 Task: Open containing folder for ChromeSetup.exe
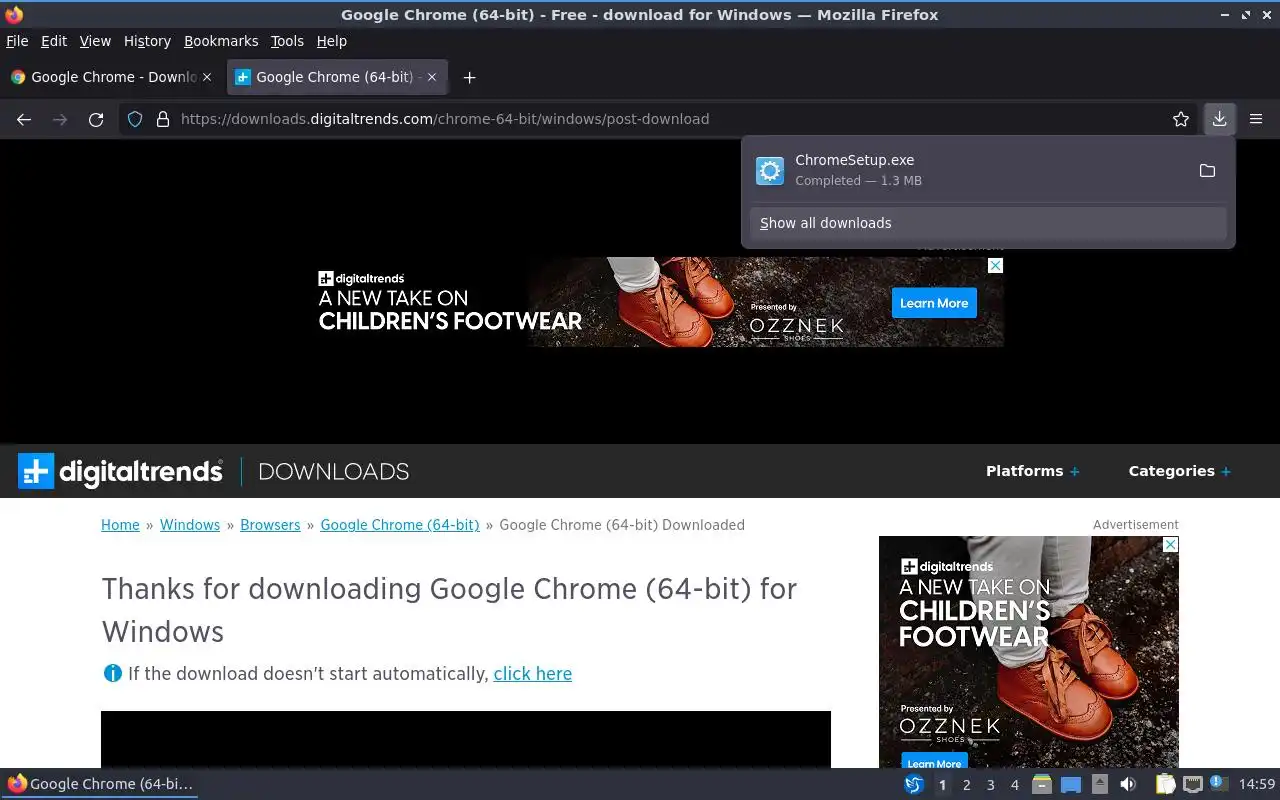[x=1207, y=171]
